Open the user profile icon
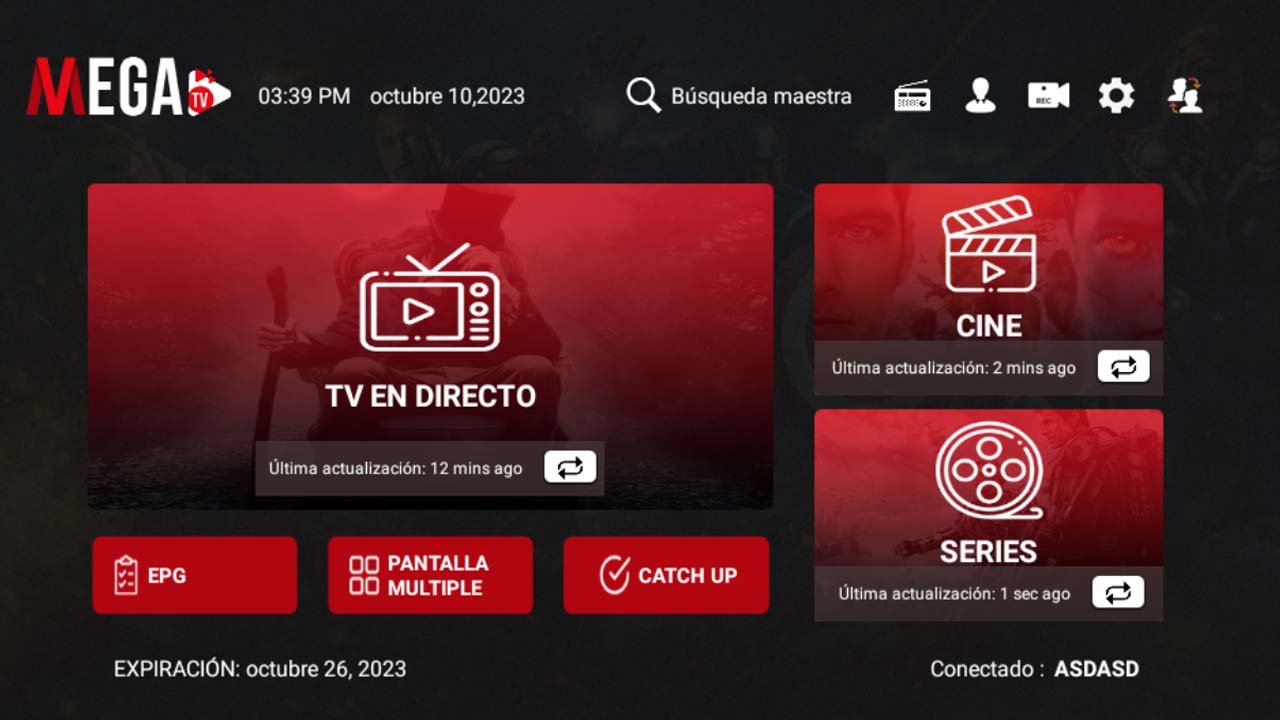Screen dimensions: 1280x720 [x=980, y=96]
